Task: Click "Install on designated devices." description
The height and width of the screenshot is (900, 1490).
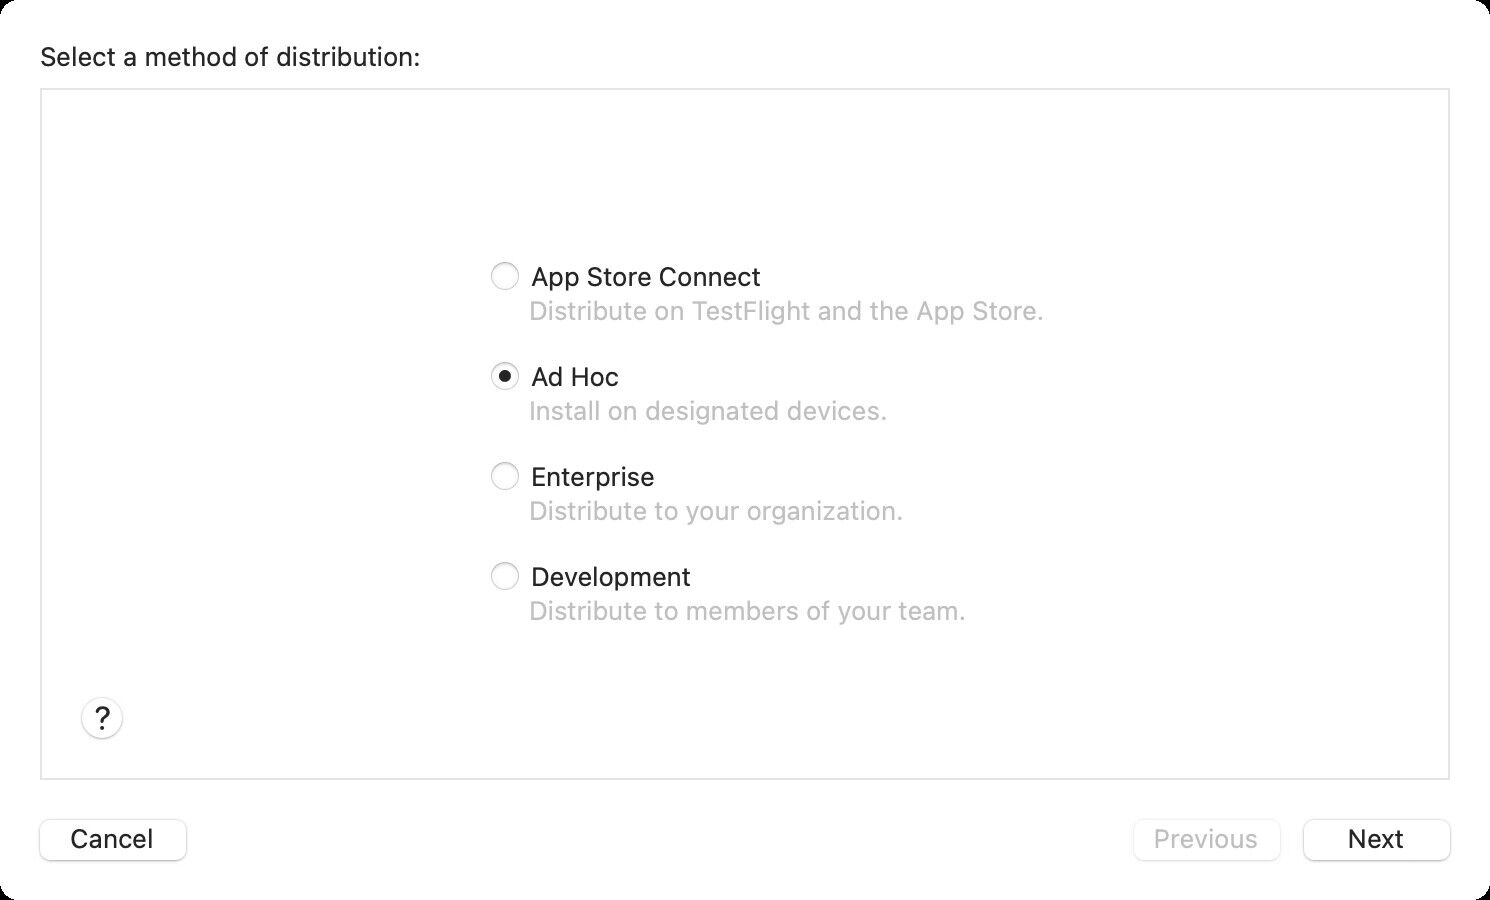Action: [707, 411]
